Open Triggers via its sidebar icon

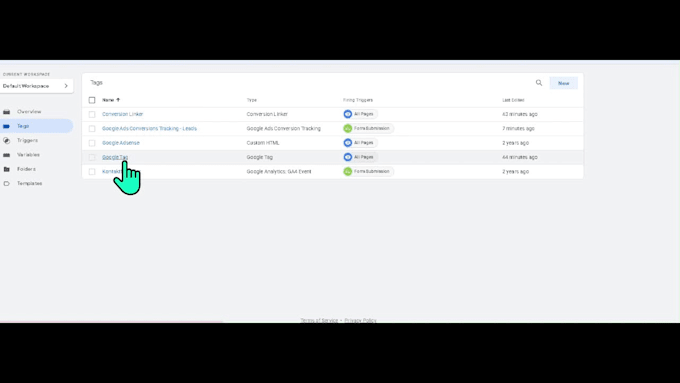tap(7, 141)
